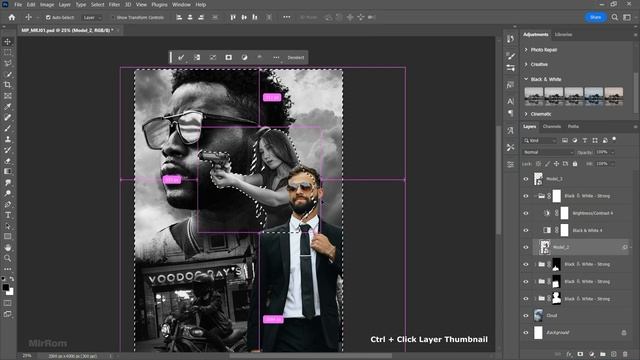Viewport: 640px width, 360px height.
Task: Click Align left edges icon
Action: (x=179, y=18)
